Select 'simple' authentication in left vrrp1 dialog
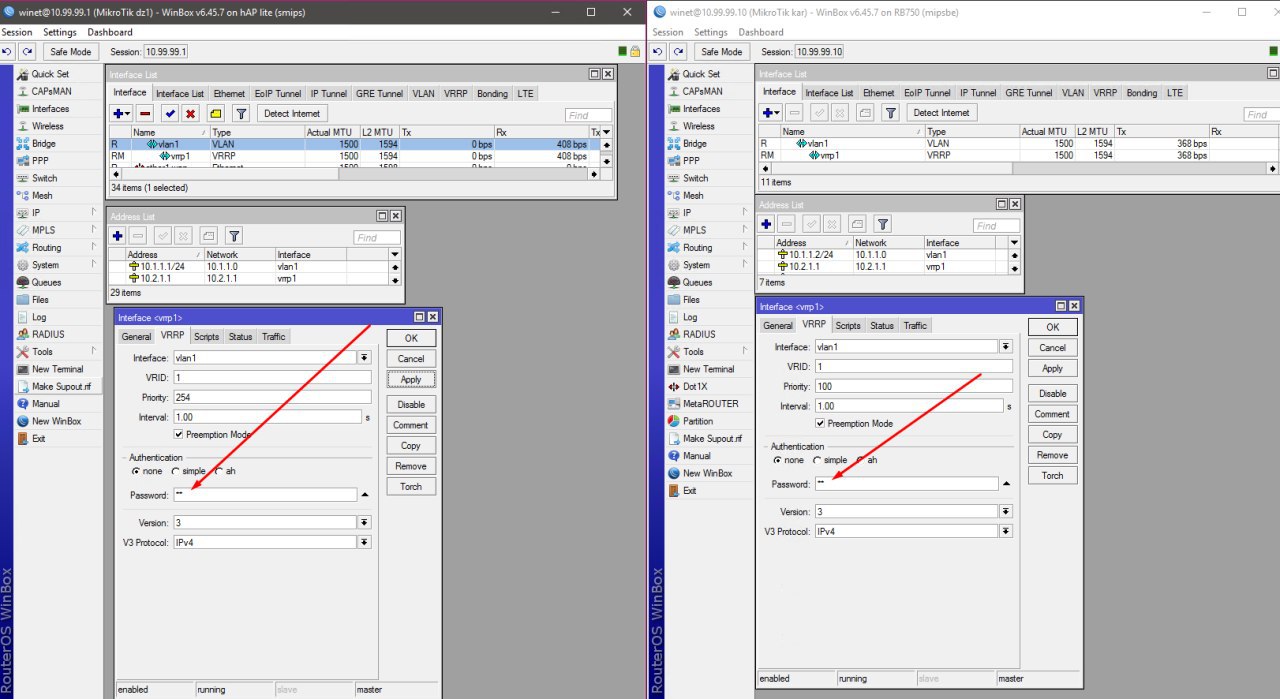 (176, 471)
